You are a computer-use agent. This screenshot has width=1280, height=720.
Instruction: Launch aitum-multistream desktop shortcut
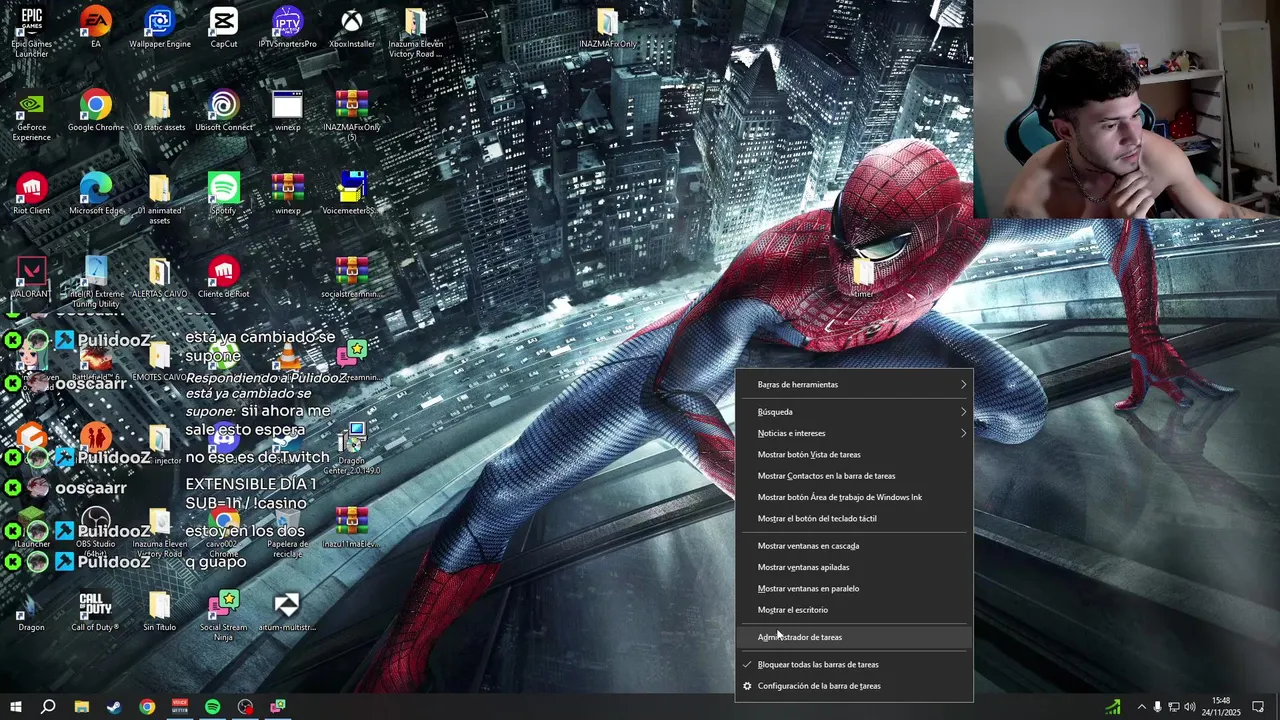(x=287, y=612)
